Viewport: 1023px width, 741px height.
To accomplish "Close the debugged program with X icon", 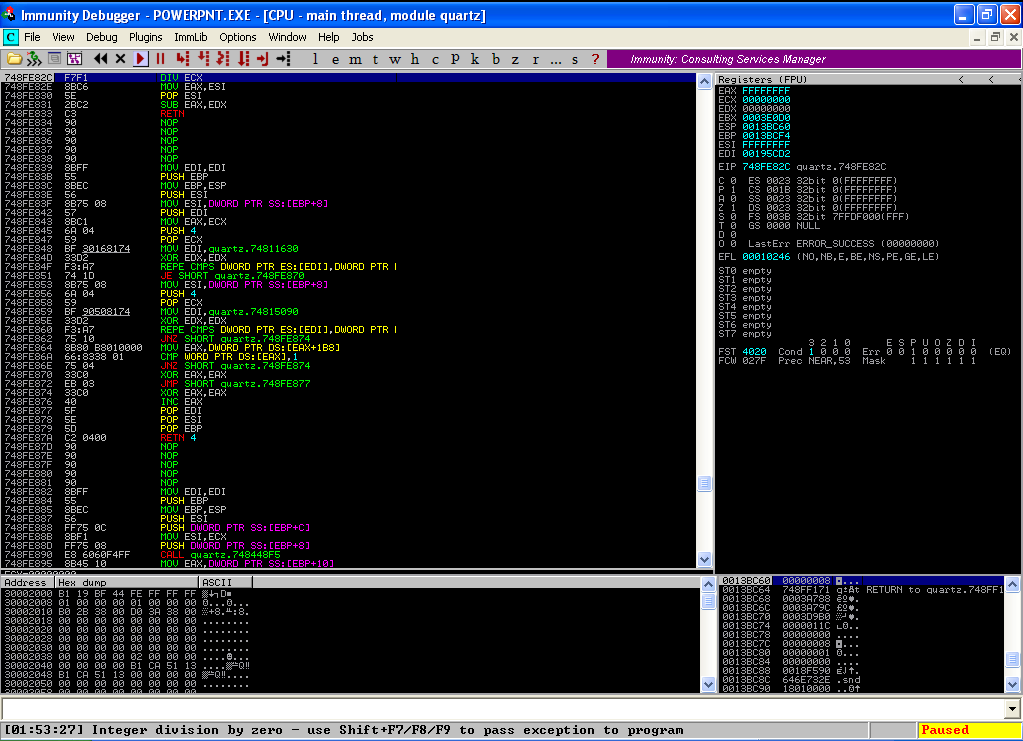I will click(120, 59).
